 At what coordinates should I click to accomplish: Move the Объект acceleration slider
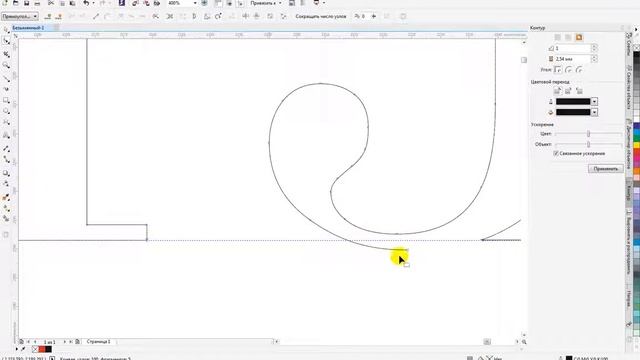coord(589,144)
